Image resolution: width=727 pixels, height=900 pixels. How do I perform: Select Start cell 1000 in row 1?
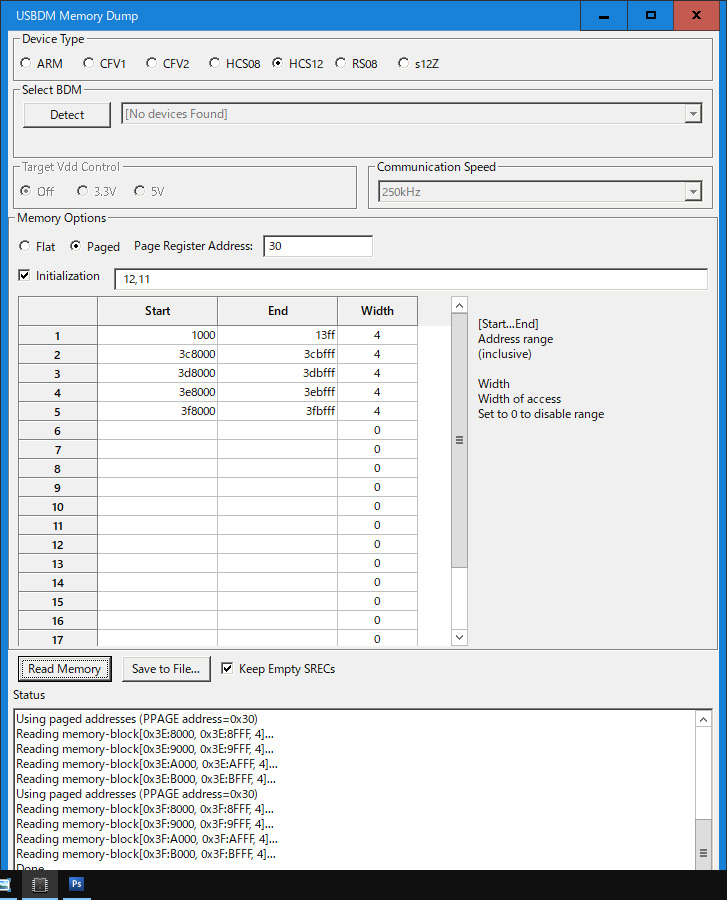point(157,335)
